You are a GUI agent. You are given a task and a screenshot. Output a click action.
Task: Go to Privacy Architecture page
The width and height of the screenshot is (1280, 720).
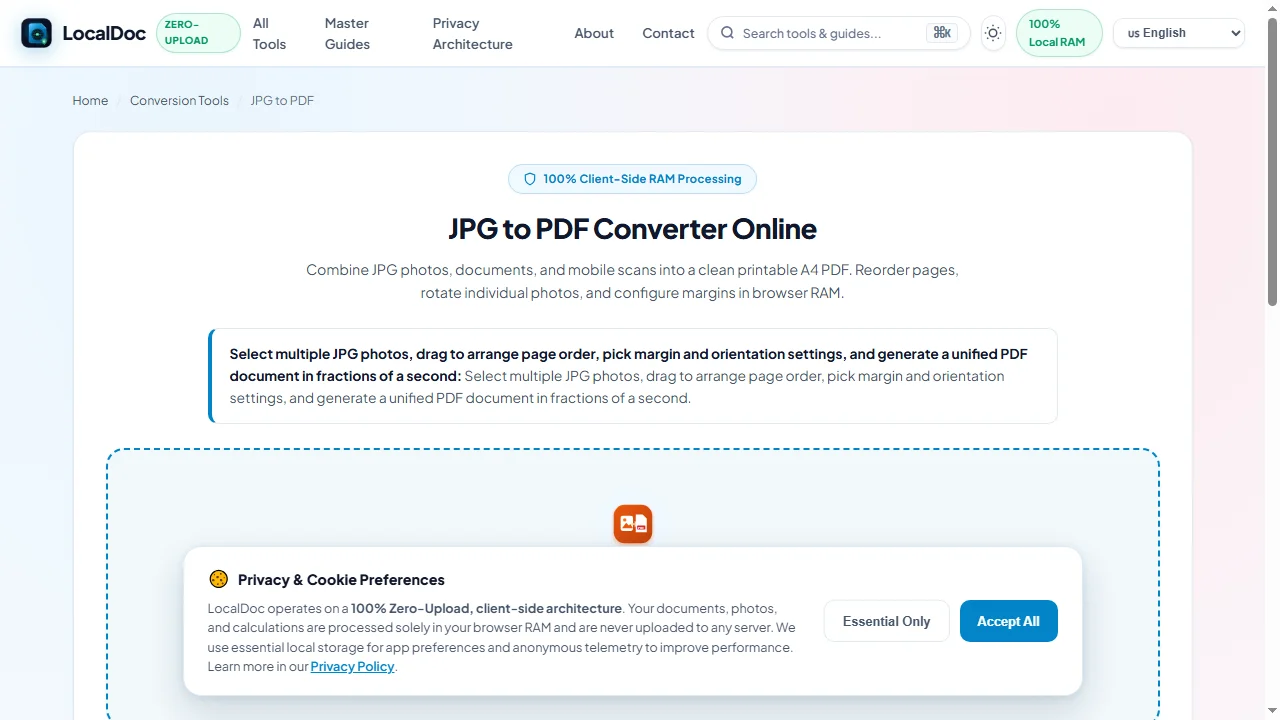(472, 33)
